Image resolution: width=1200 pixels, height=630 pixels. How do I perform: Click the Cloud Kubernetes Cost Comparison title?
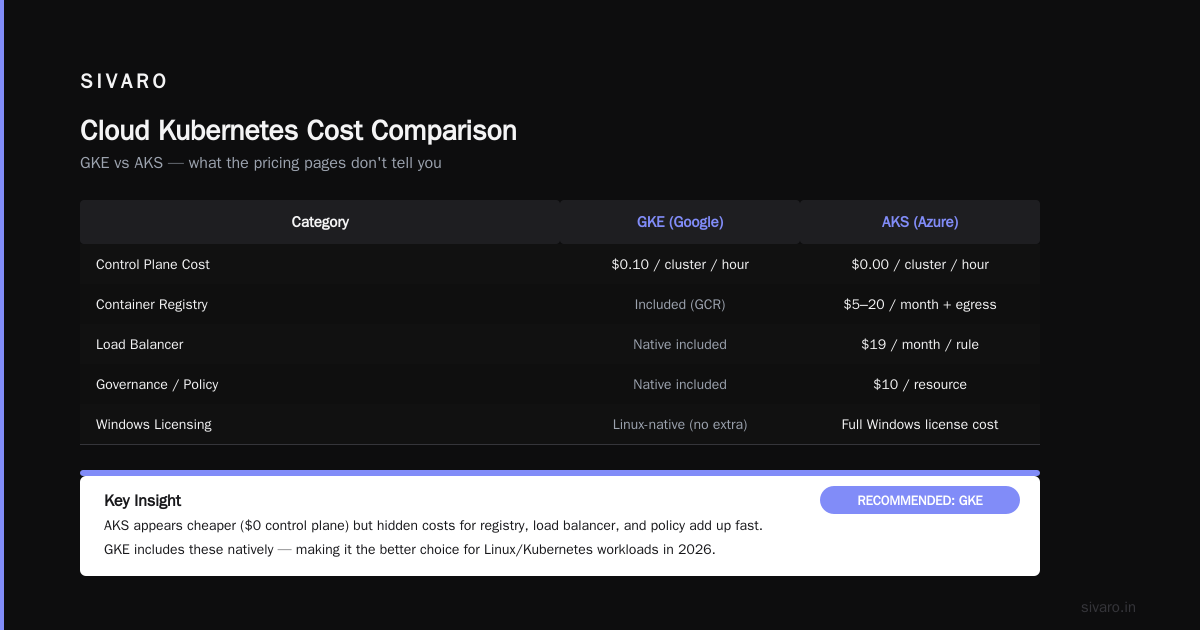(298, 130)
